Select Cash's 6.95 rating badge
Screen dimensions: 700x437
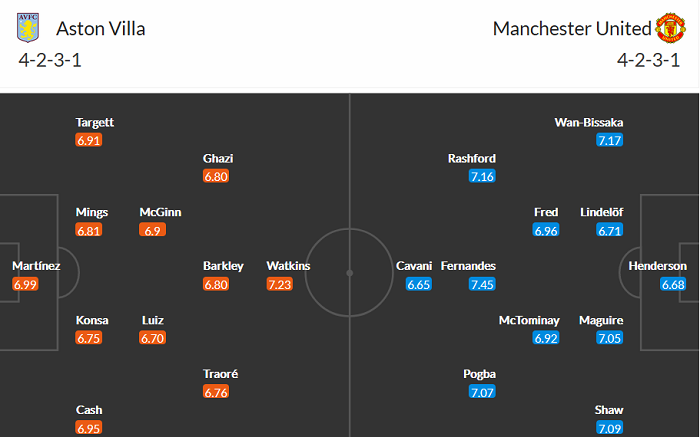[x=89, y=428]
